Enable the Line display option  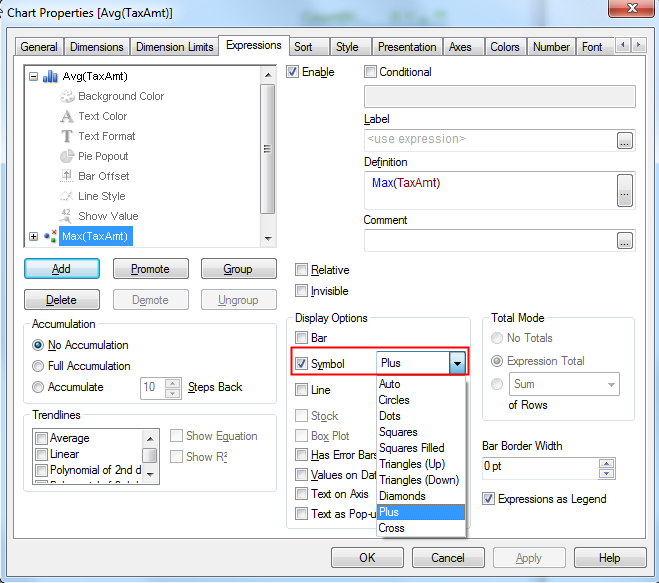301,390
